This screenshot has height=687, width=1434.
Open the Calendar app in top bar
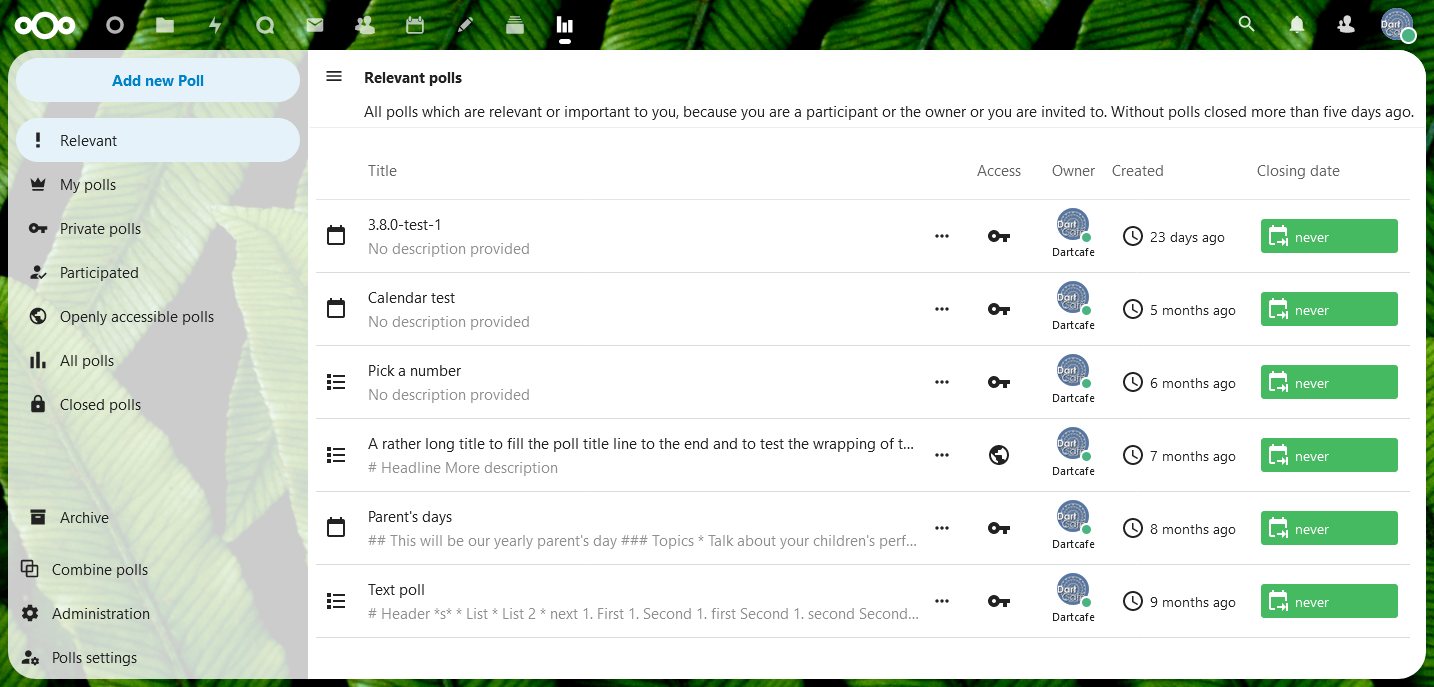tap(415, 25)
